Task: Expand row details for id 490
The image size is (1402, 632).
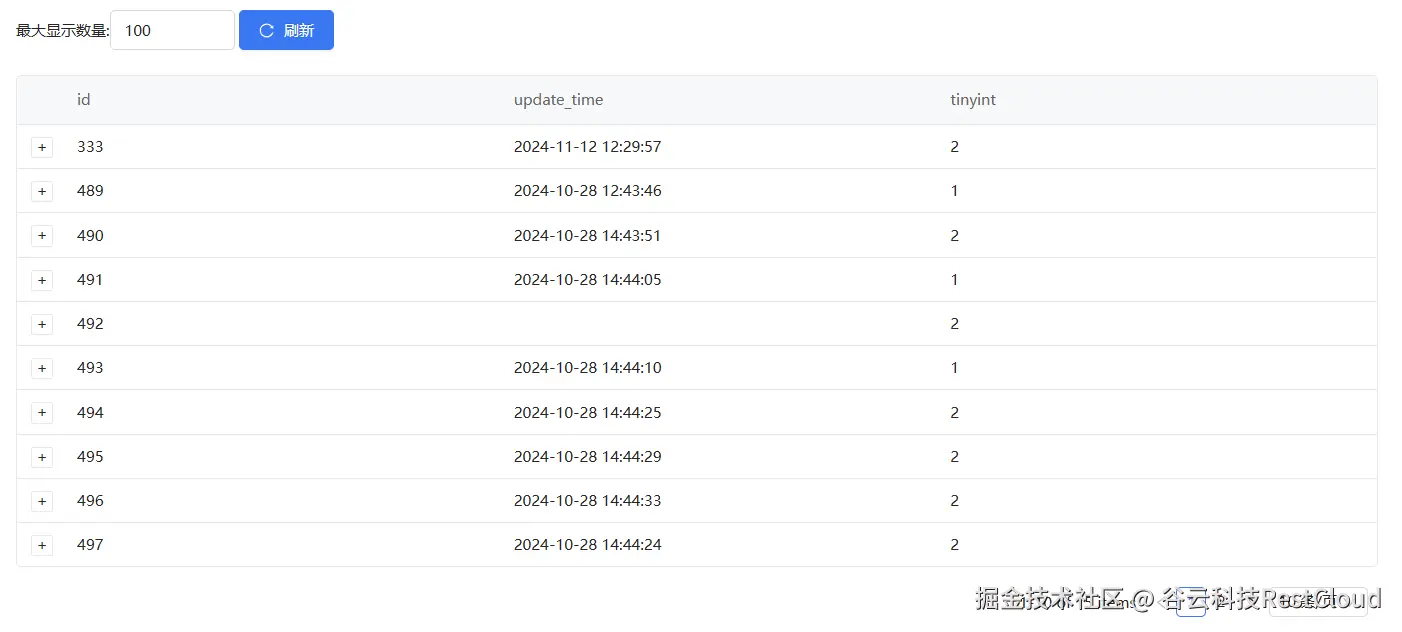Action: click(42, 236)
